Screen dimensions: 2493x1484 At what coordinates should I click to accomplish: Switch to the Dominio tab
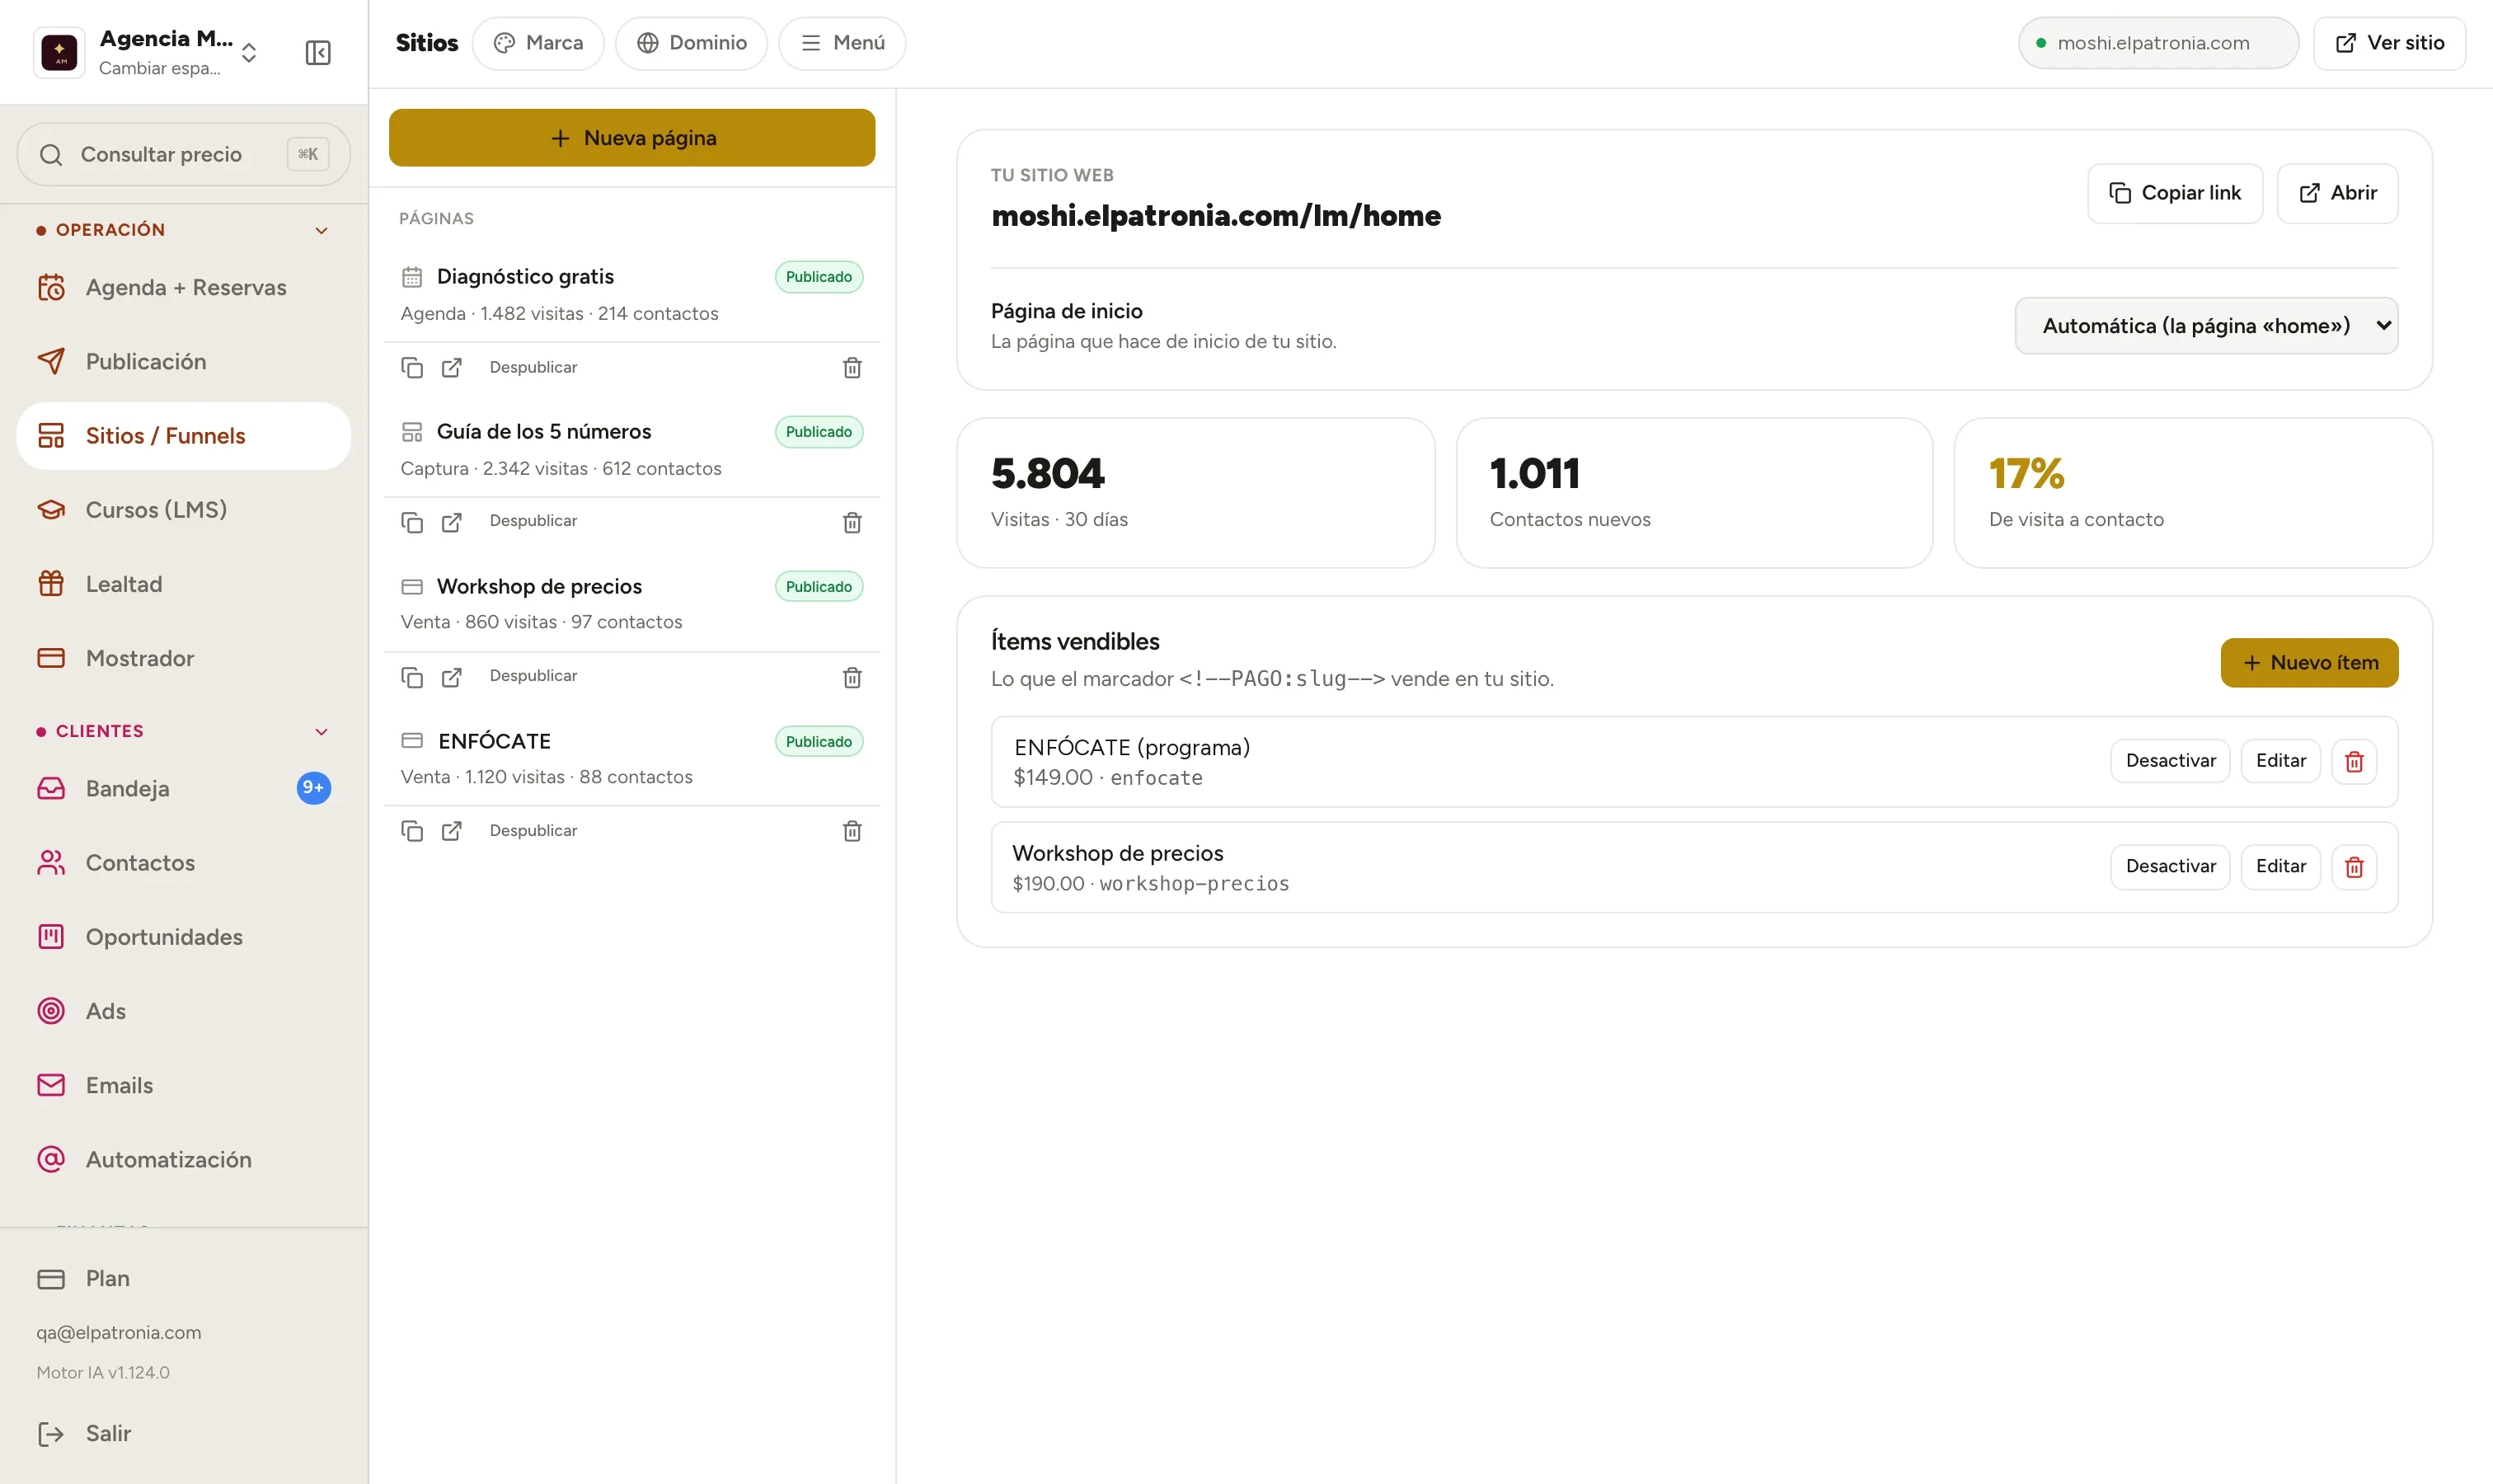point(691,43)
